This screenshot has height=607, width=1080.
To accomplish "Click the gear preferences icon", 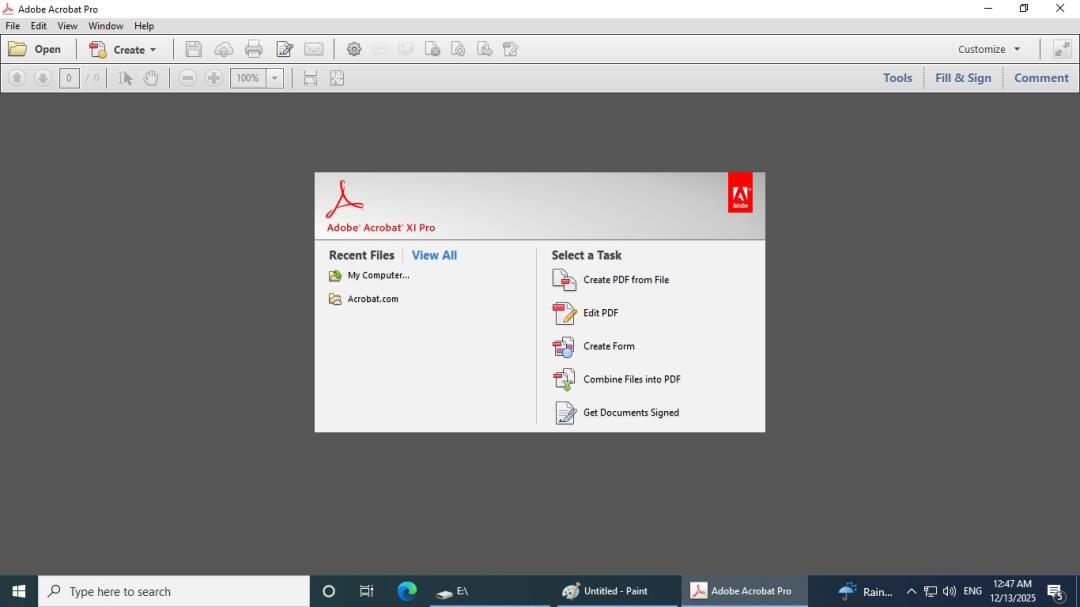I will pyautogui.click(x=354, y=49).
